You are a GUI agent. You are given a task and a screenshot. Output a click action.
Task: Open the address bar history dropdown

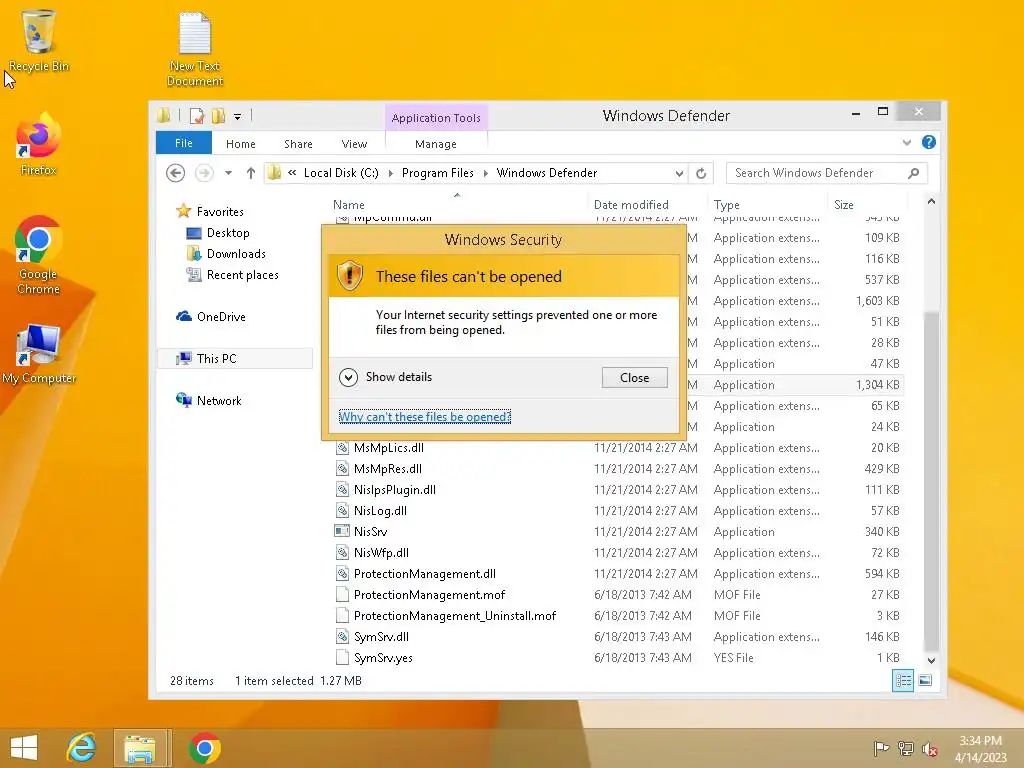[679, 173]
